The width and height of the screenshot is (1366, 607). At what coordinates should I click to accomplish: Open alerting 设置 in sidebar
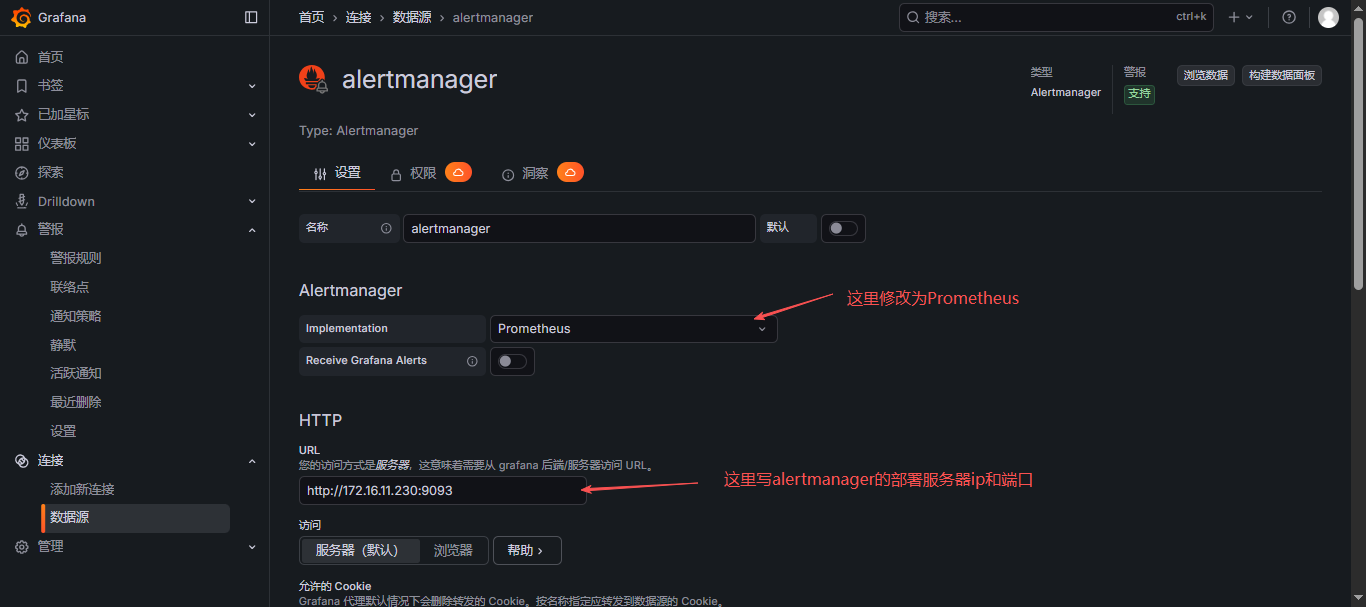pos(63,431)
